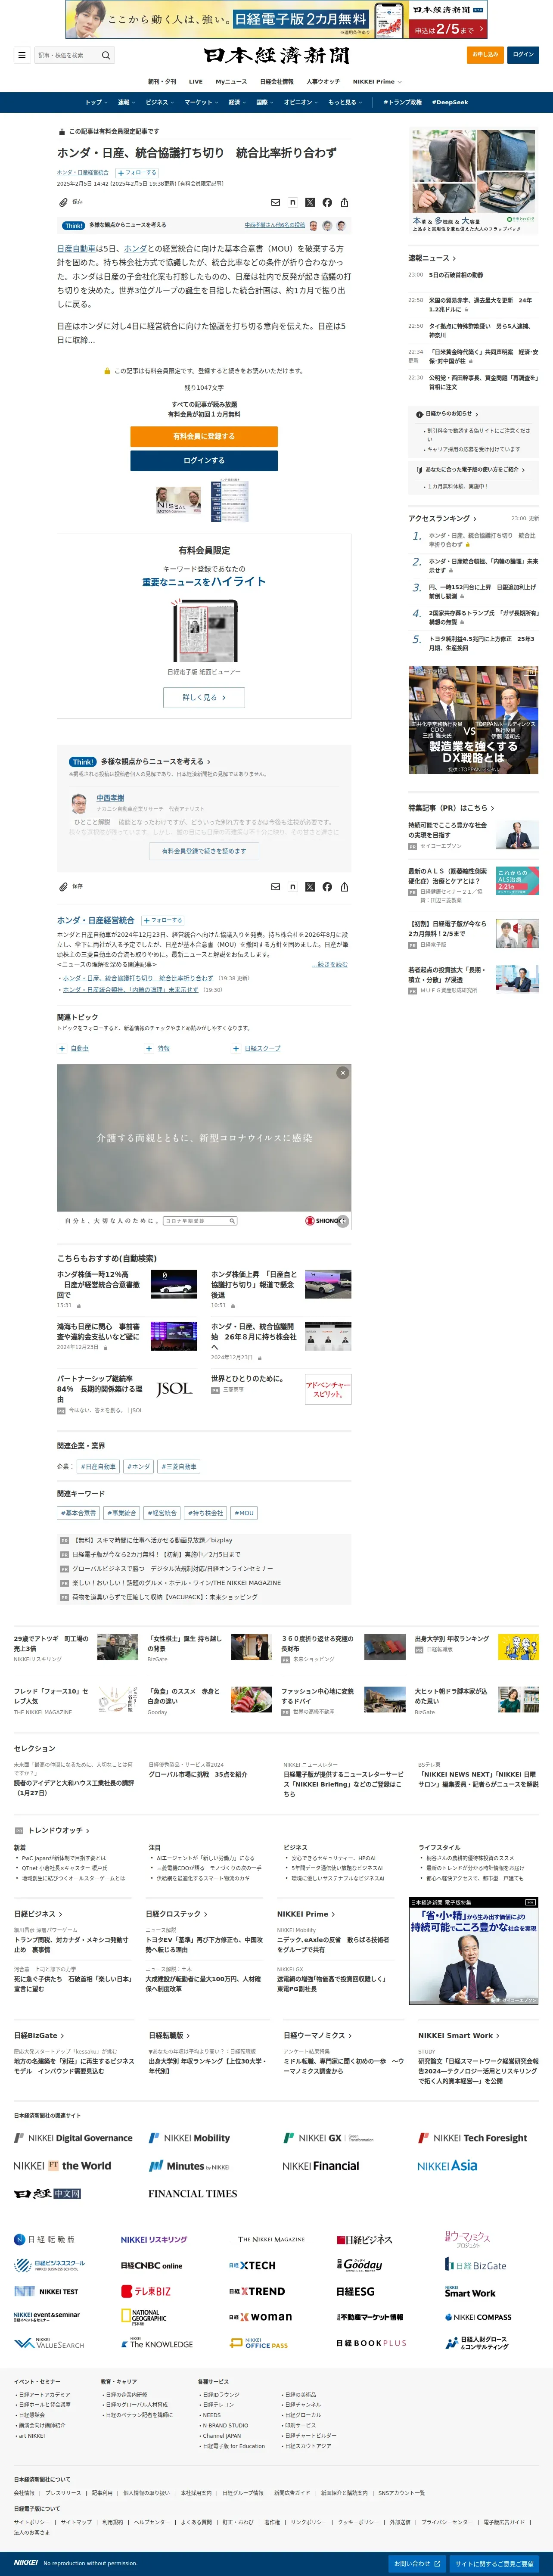Viewport: 553px width, 2576px height.
Task: Open #DeepSeek hashtag link
Action: 450,102
